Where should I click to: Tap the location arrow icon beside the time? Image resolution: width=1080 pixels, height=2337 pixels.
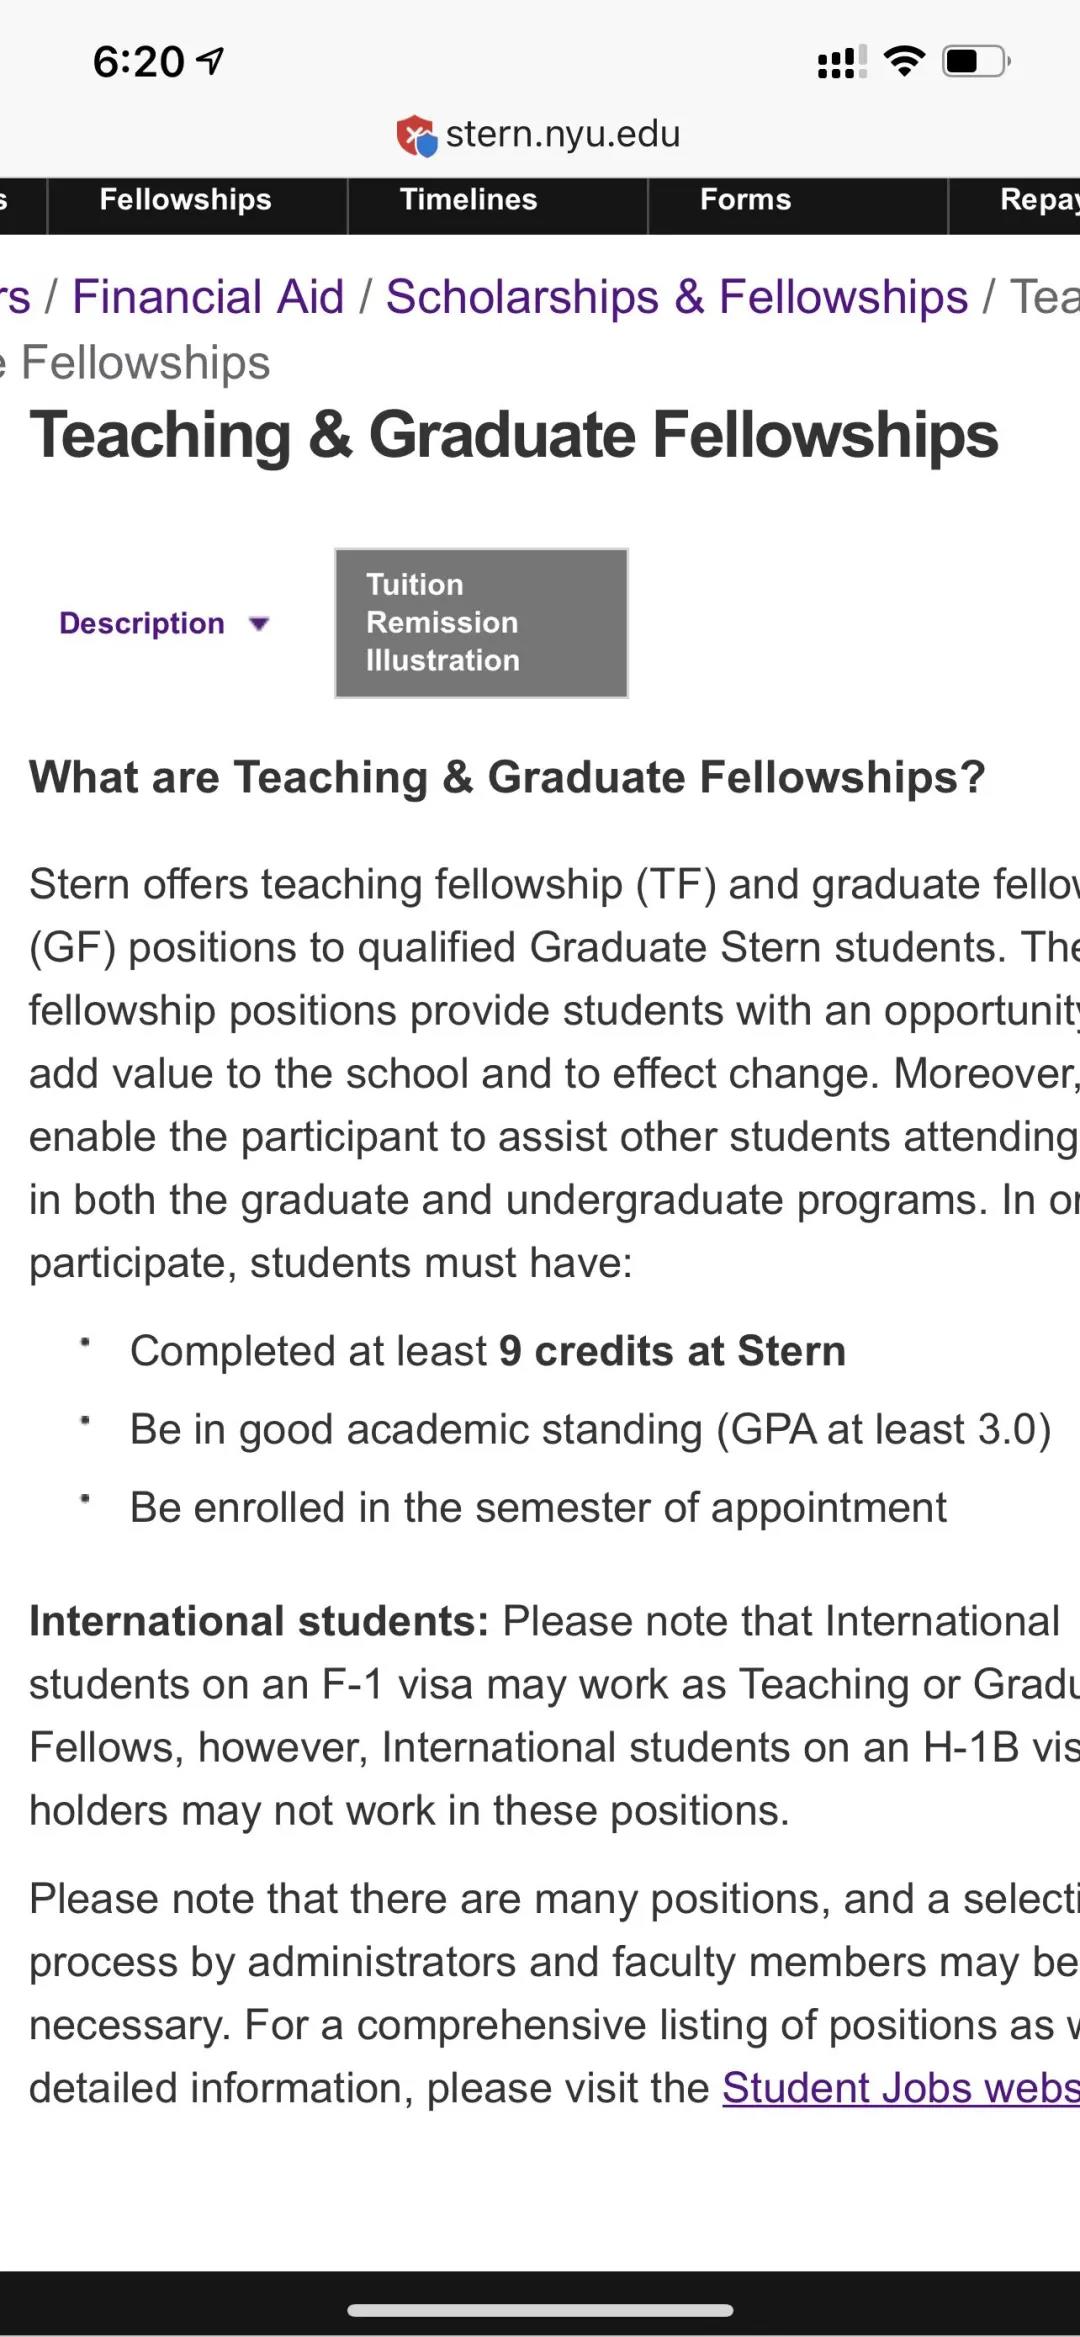point(211,61)
